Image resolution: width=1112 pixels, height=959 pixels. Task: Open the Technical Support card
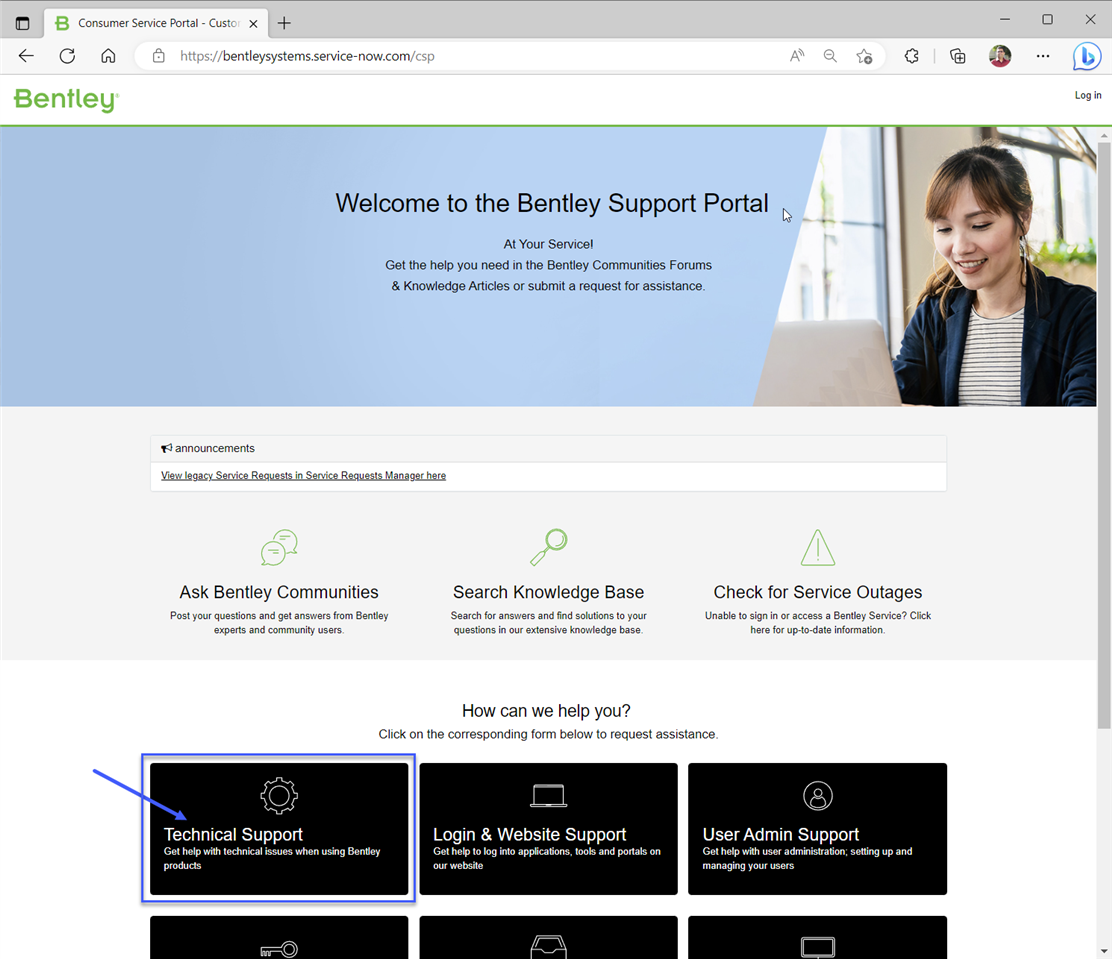(x=279, y=828)
